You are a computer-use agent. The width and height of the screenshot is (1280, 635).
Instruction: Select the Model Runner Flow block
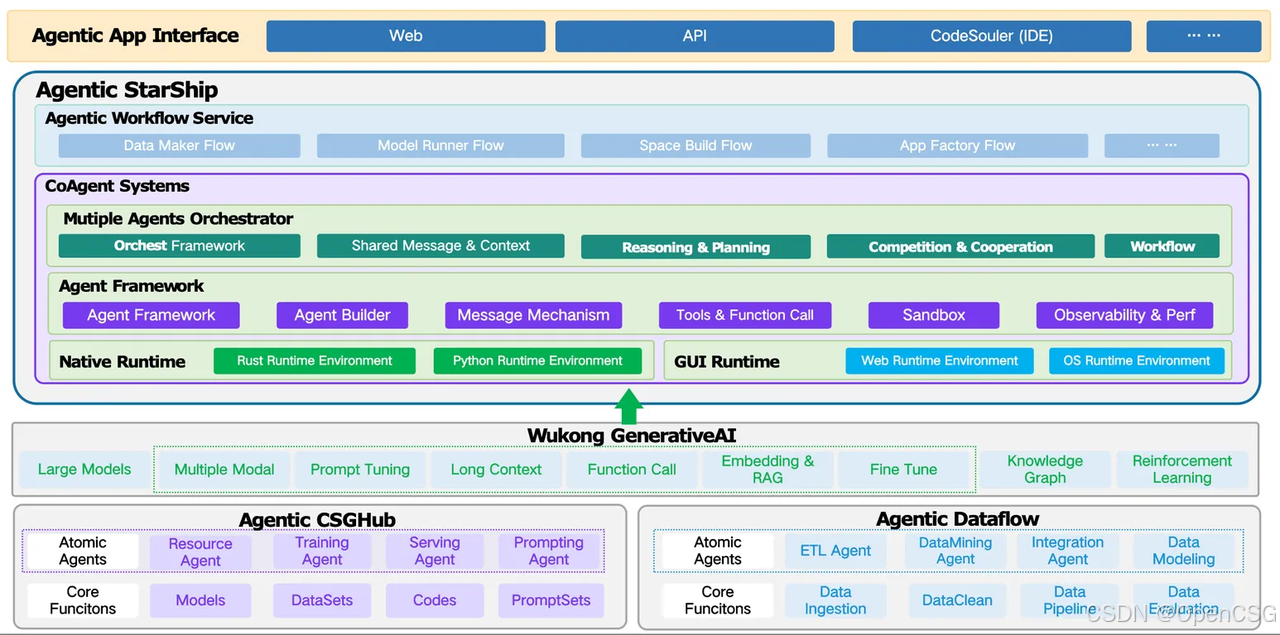click(440, 146)
